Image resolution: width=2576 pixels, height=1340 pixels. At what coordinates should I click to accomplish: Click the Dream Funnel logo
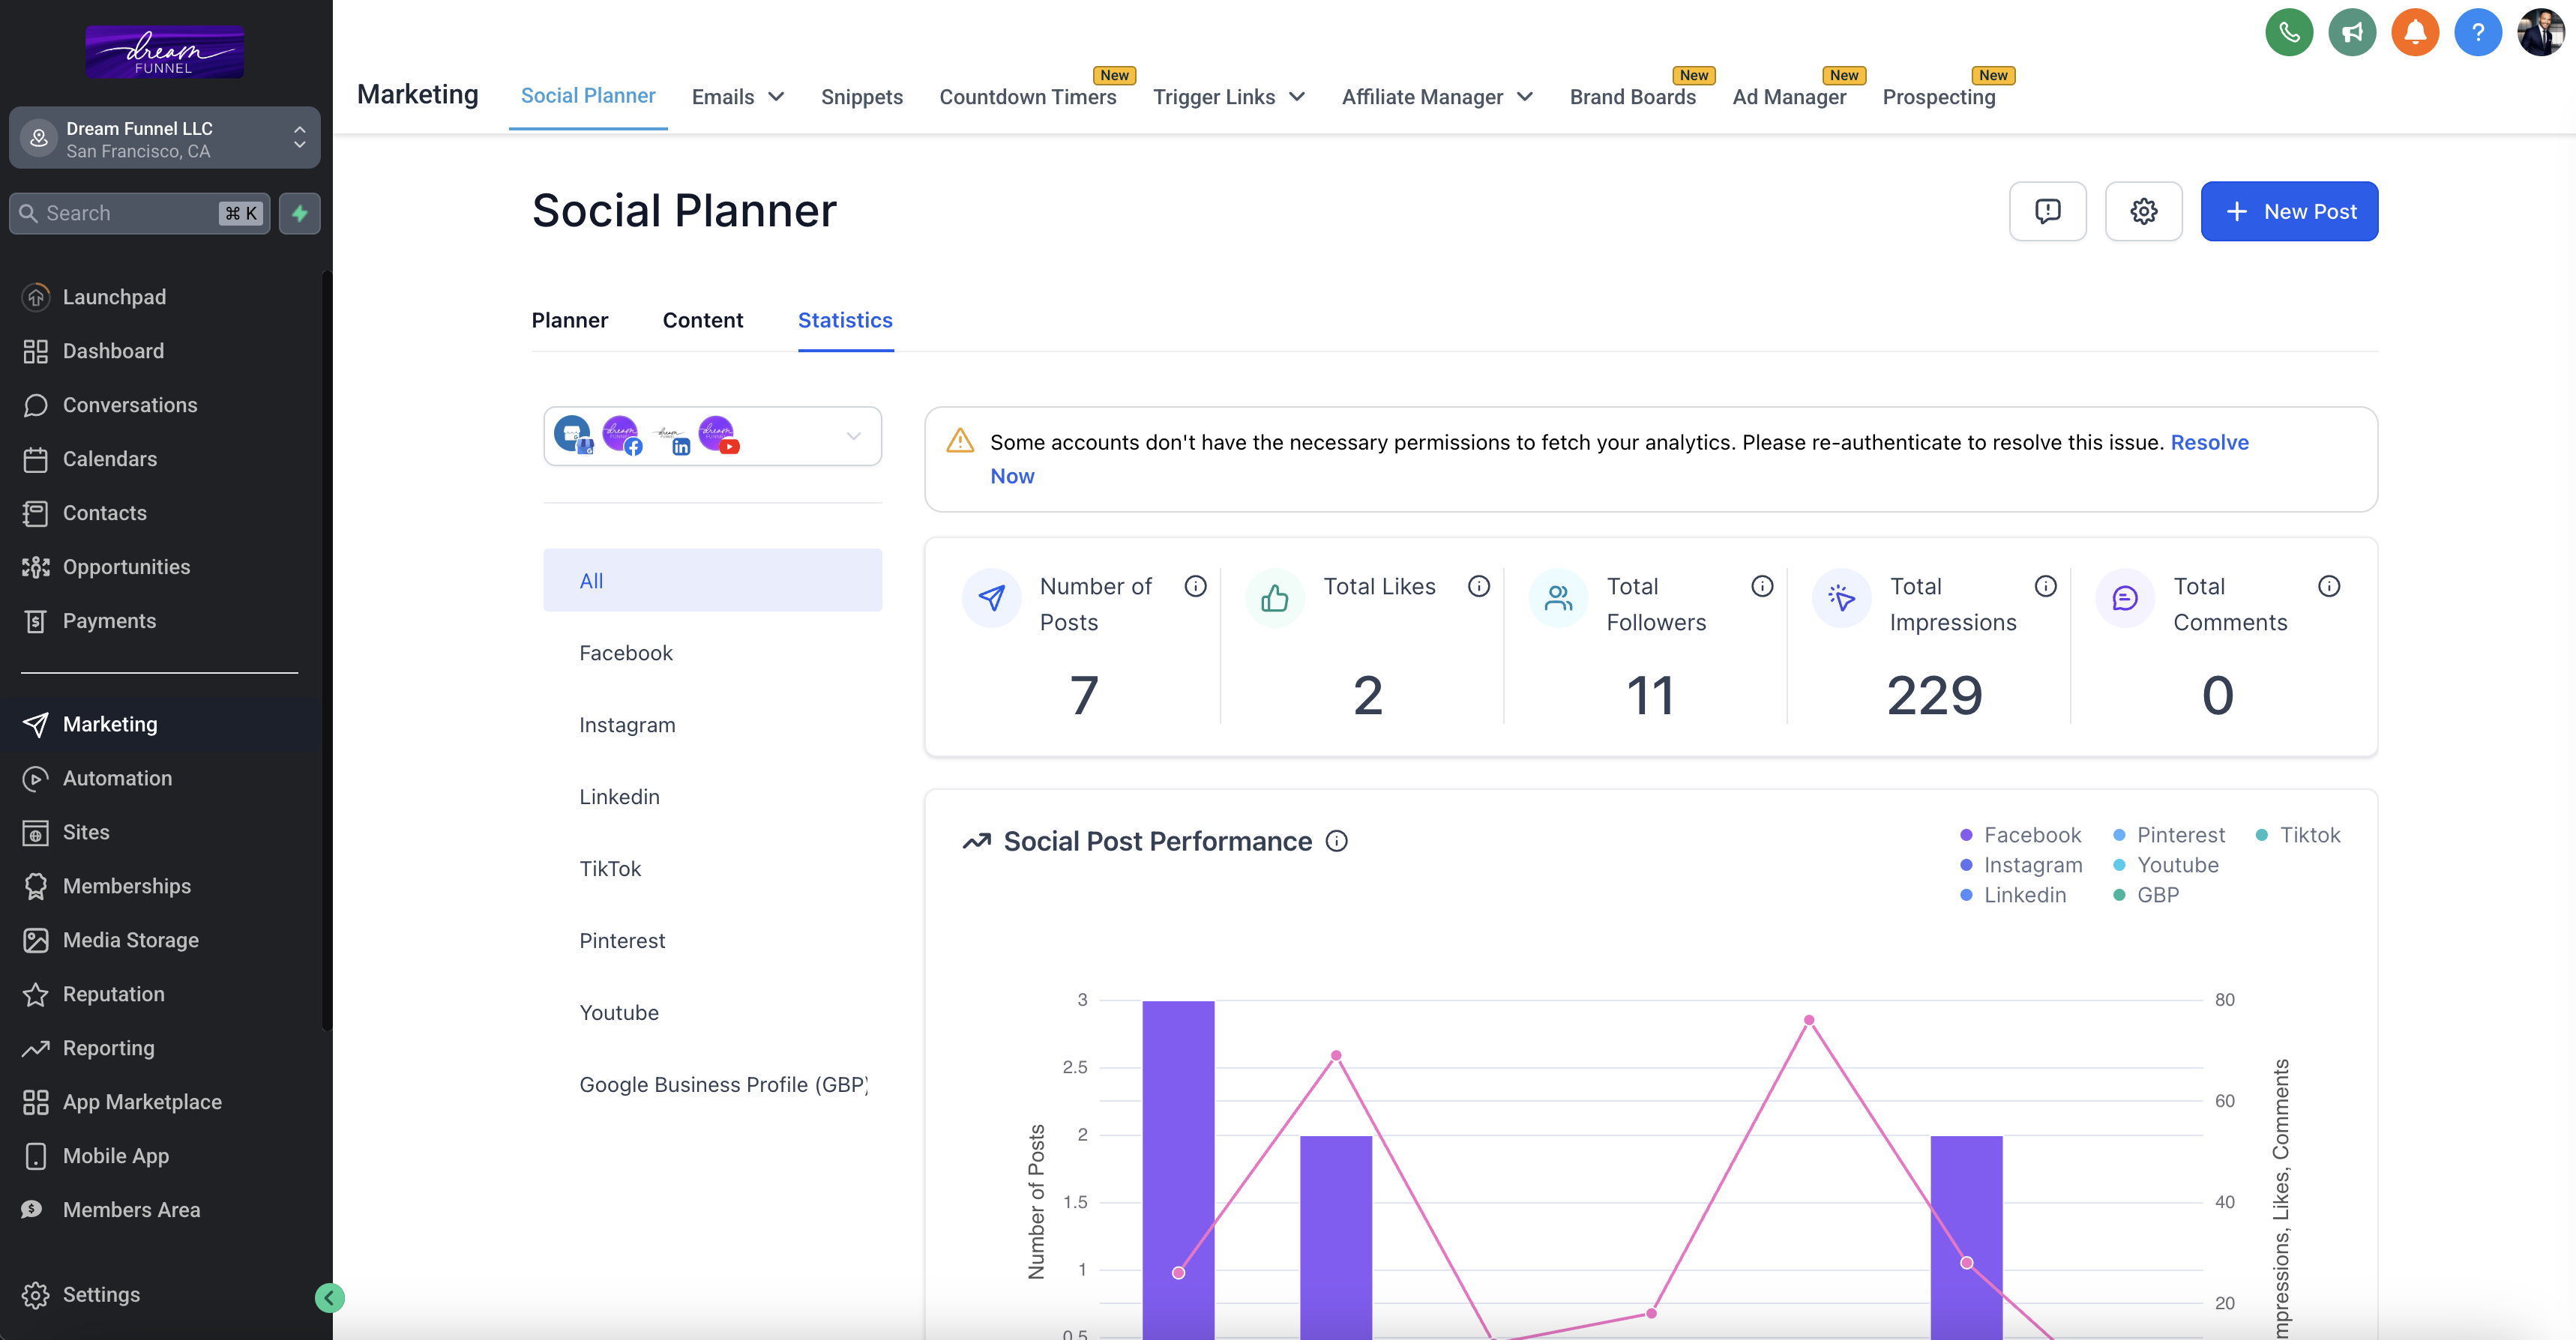tap(165, 52)
